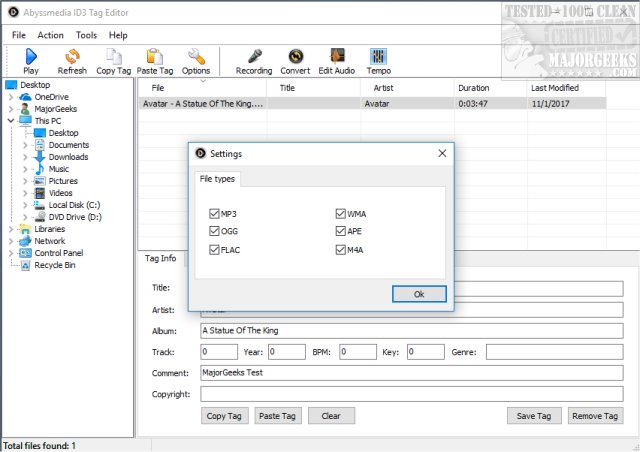
Task: Confirm Settings with the Ok button
Action: coord(419,294)
